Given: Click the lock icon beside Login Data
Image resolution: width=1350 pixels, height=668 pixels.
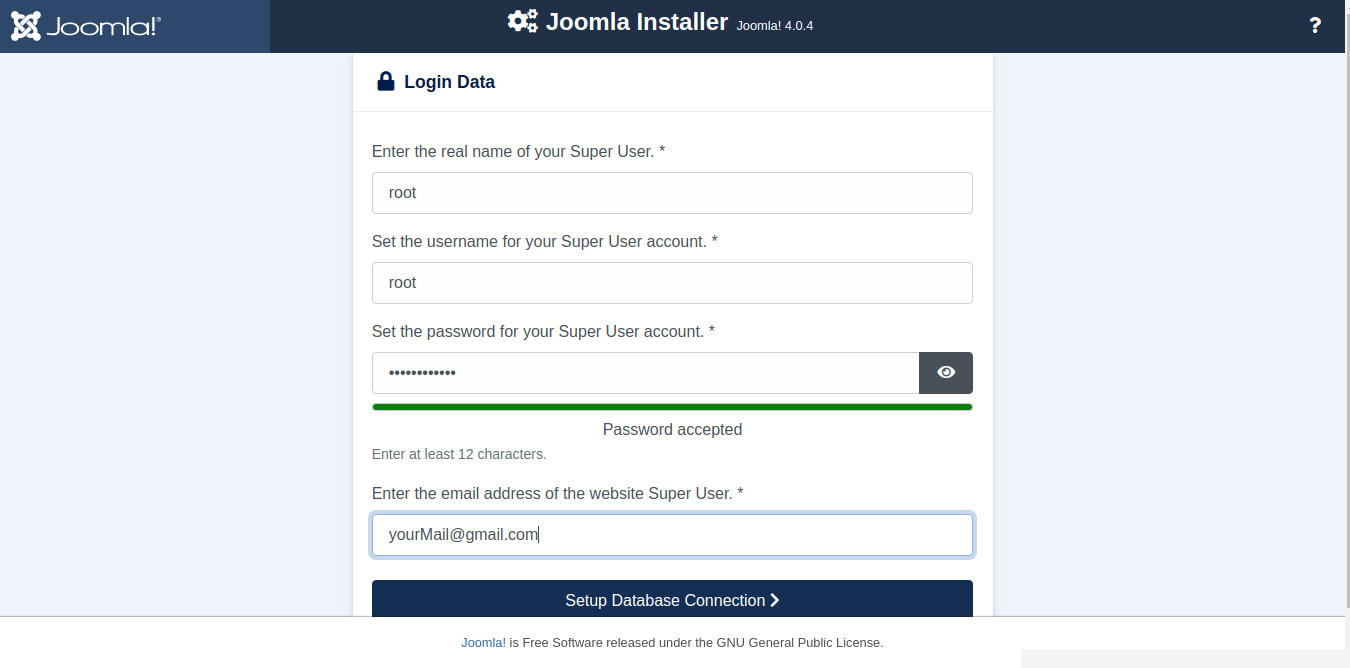Looking at the screenshot, I should tap(385, 82).
